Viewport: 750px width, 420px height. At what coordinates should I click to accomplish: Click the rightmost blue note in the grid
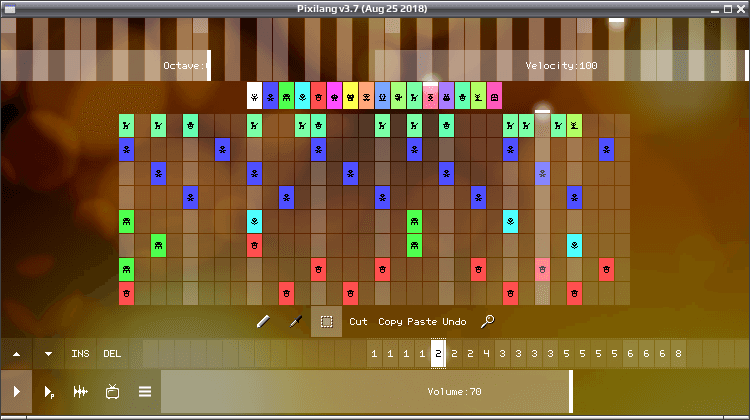coord(607,150)
